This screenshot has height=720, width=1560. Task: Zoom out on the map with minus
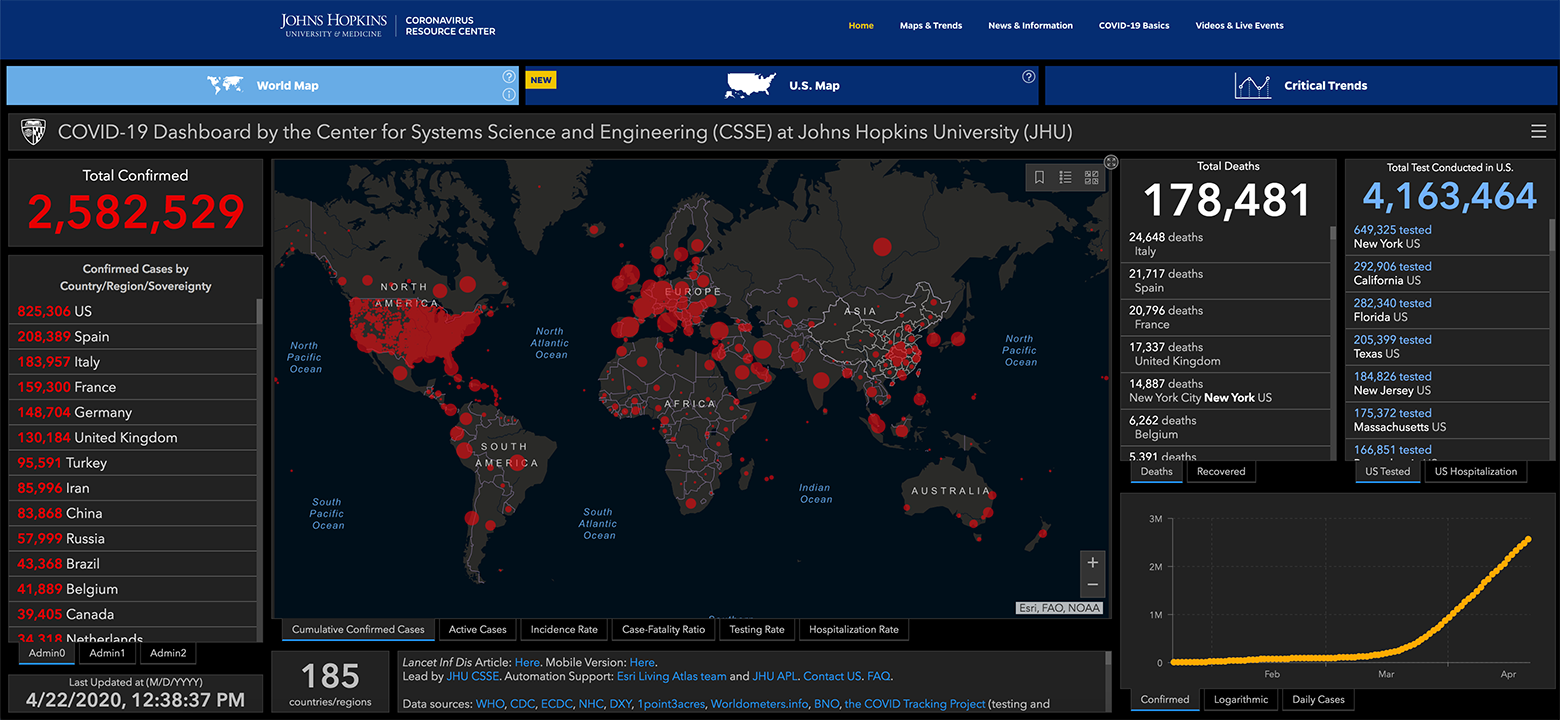tap(1093, 585)
